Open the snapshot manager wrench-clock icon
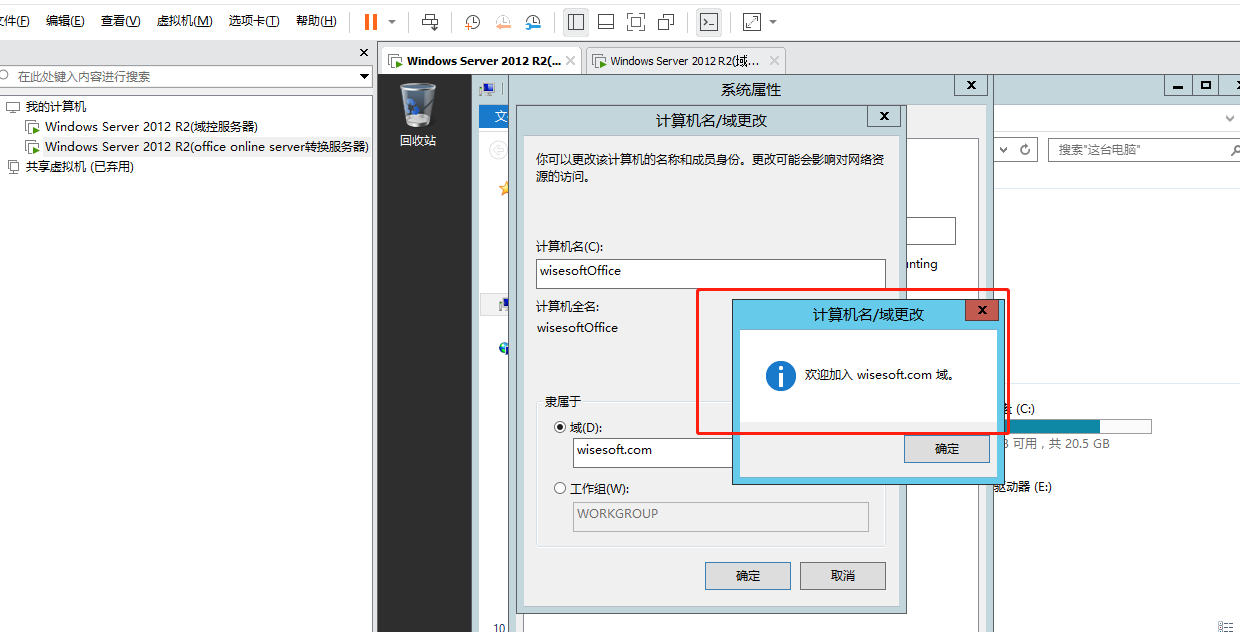This screenshot has width=1240, height=632. click(534, 21)
